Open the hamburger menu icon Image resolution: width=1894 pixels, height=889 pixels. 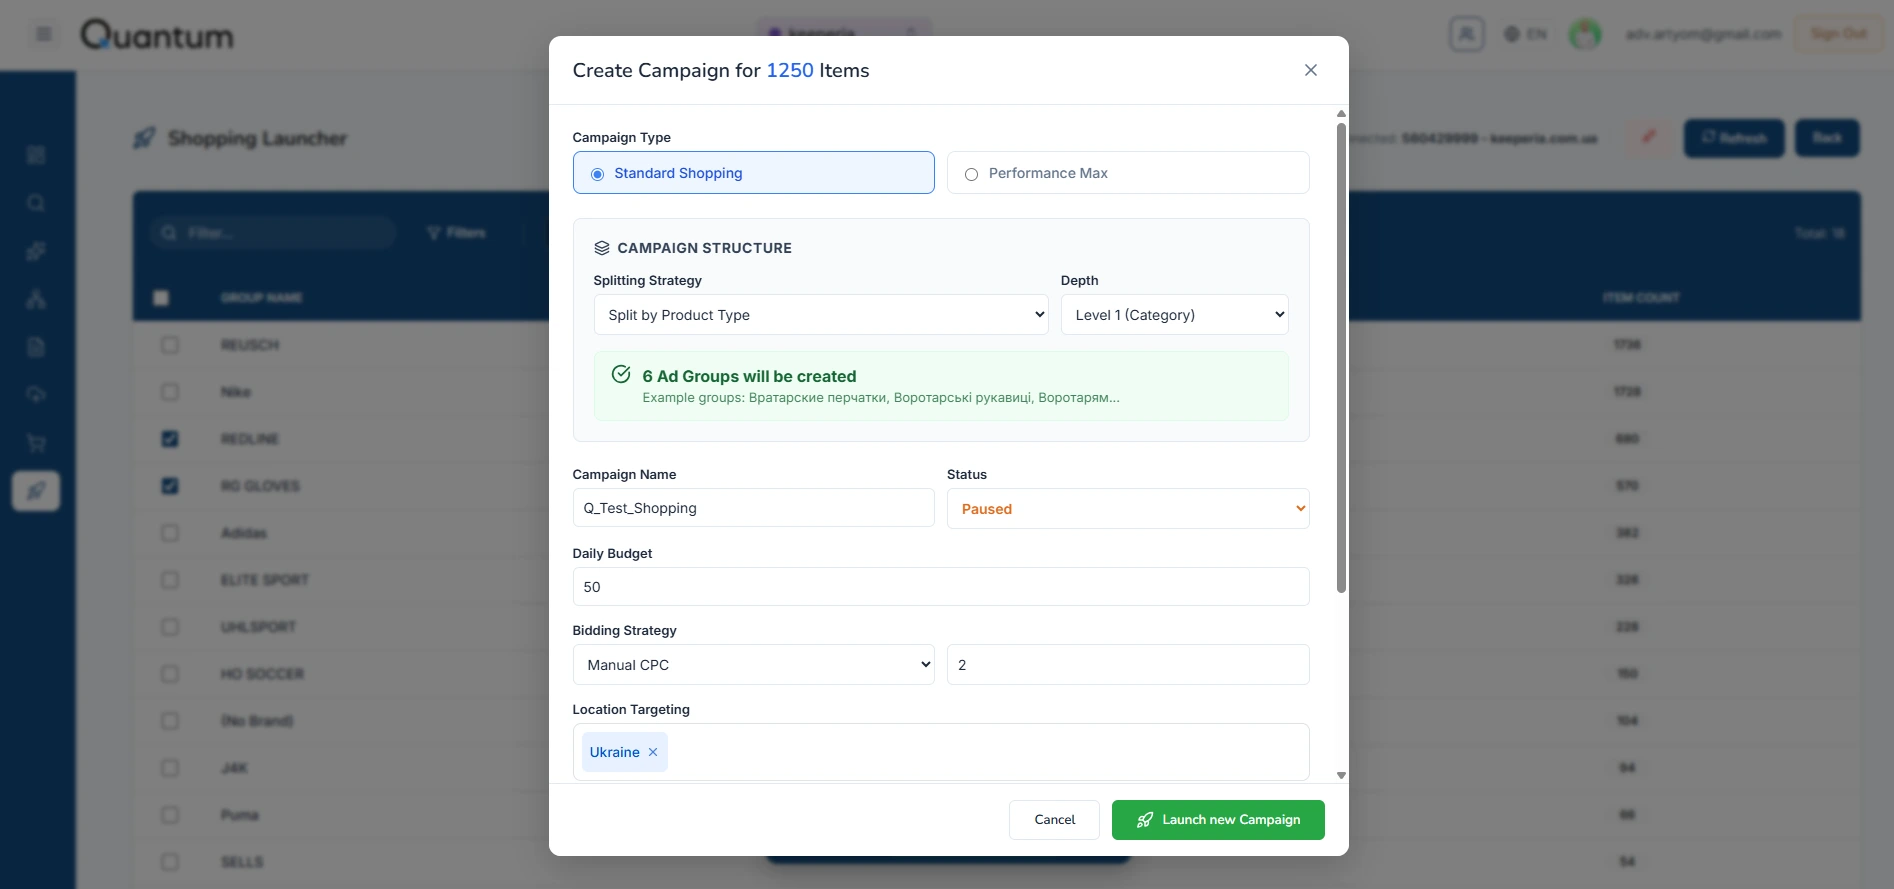tap(44, 35)
